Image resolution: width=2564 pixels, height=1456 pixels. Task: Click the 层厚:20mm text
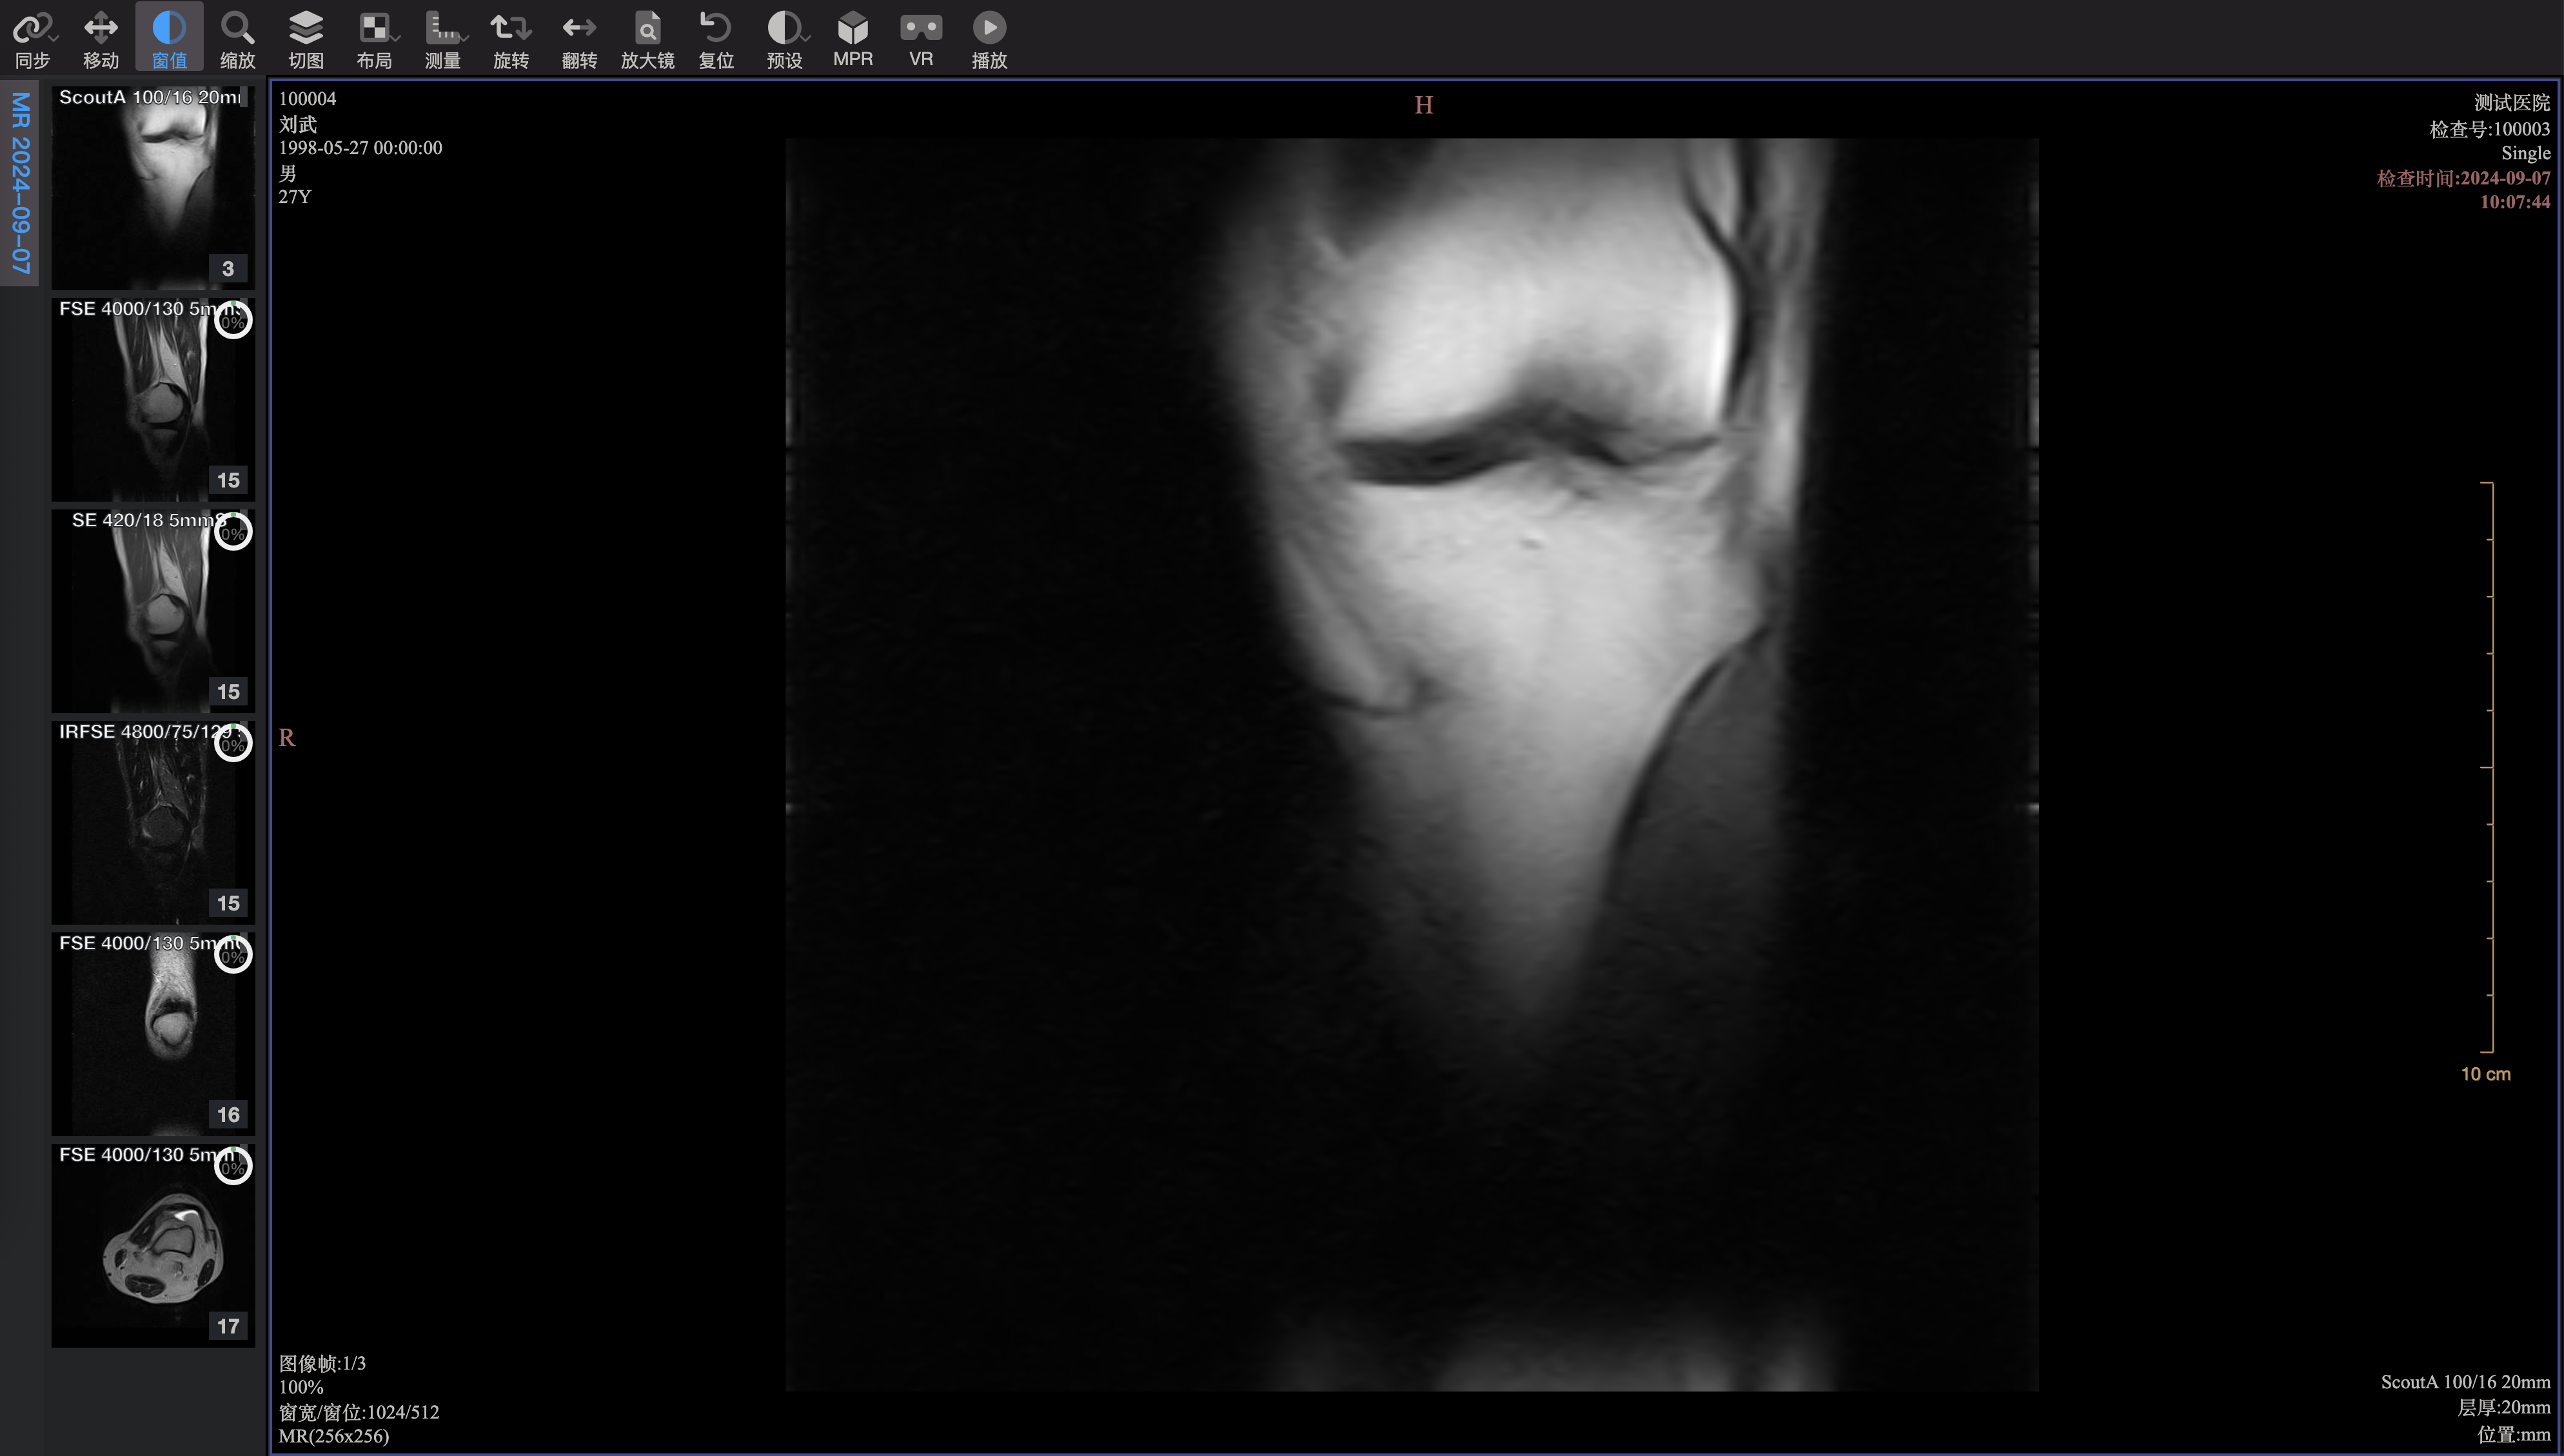tap(2503, 1407)
